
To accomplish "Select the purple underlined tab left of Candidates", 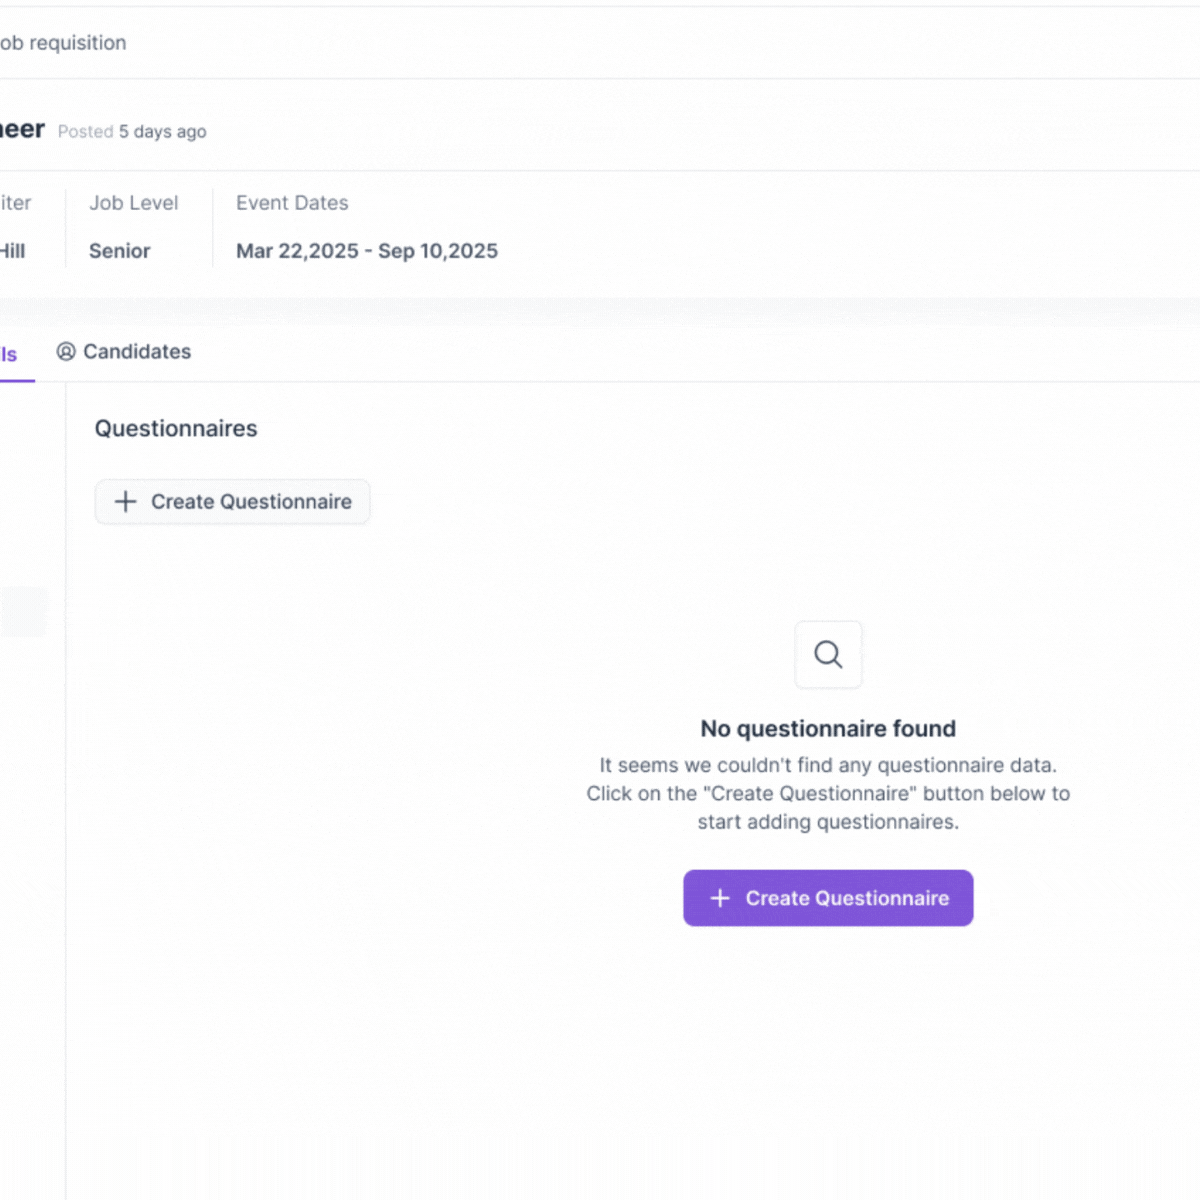I will [10, 354].
